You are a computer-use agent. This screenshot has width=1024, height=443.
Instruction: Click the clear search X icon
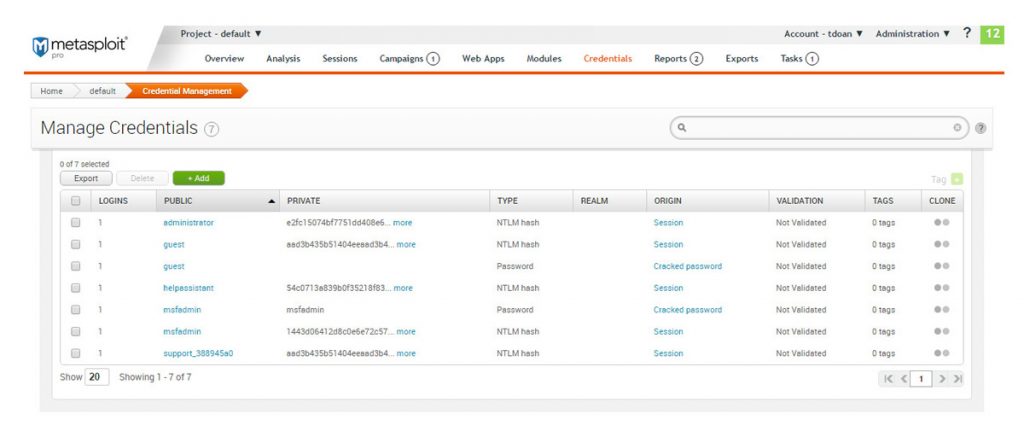[x=957, y=128]
